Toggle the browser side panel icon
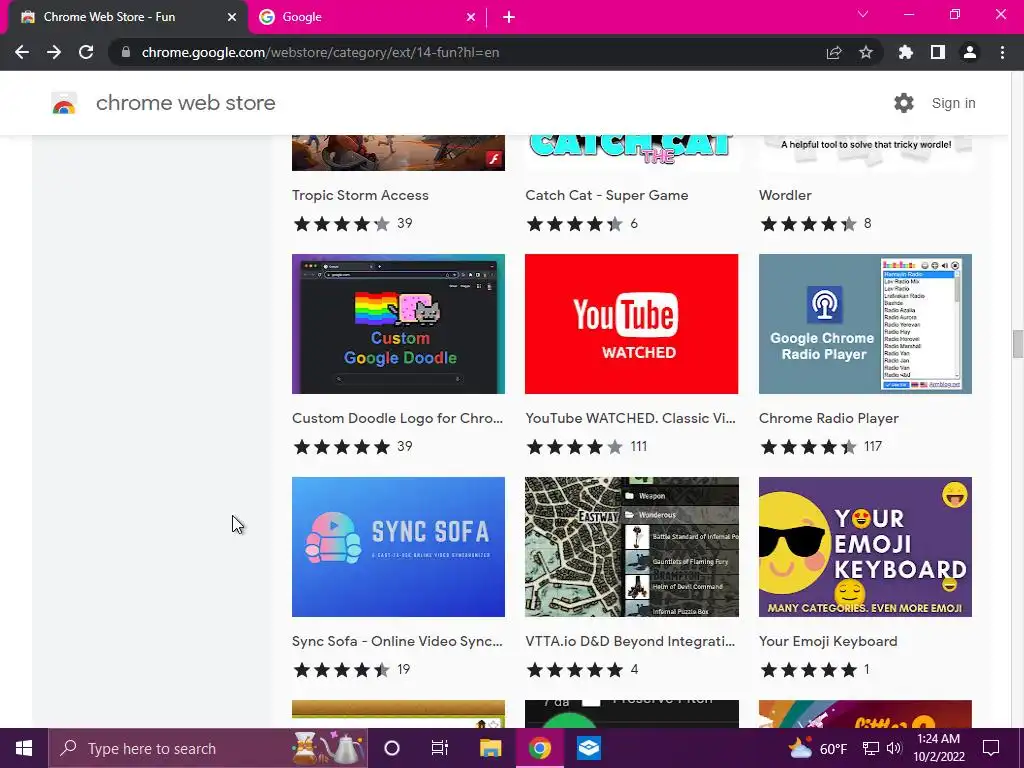1024x768 pixels. coord(938,52)
